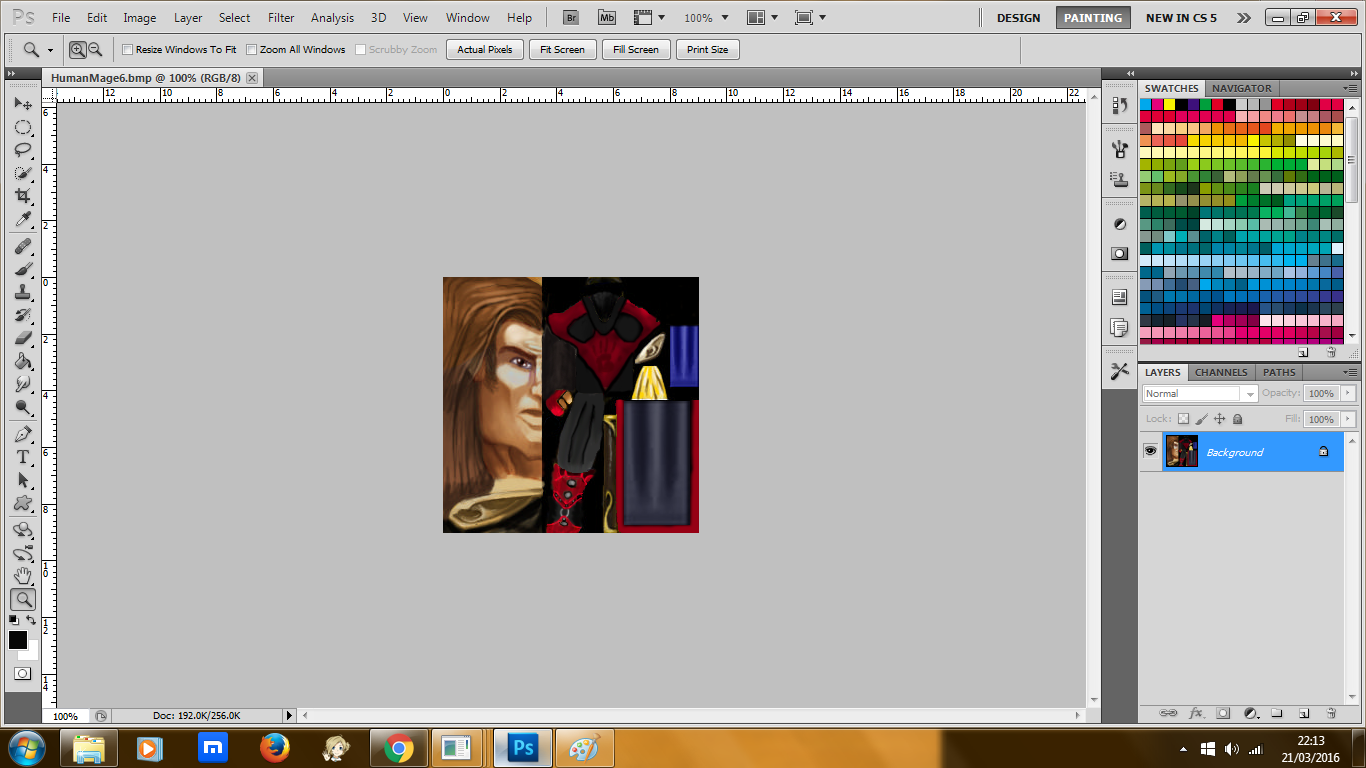Select the Brush tool
The image size is (1366, 768).
[x=23, y=269]
